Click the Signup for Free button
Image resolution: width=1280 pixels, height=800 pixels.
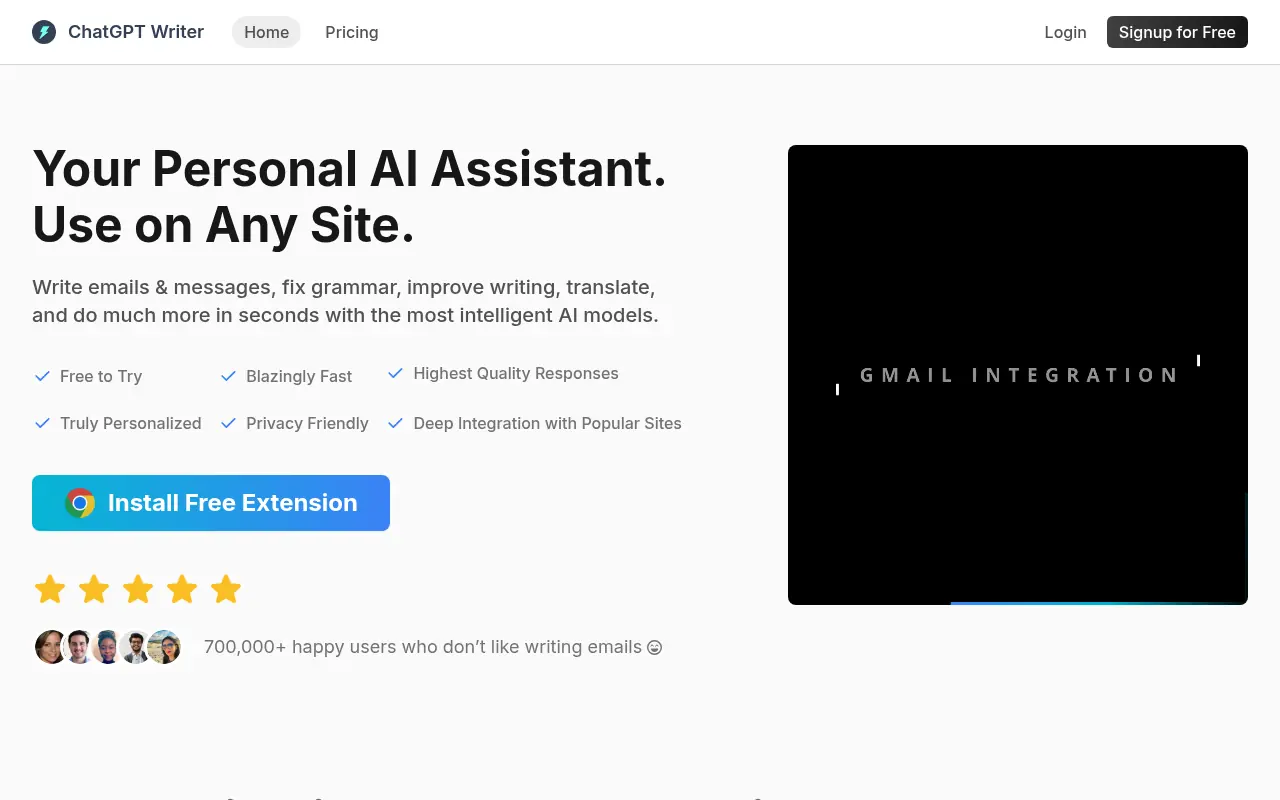click(x=1177, y=32)
